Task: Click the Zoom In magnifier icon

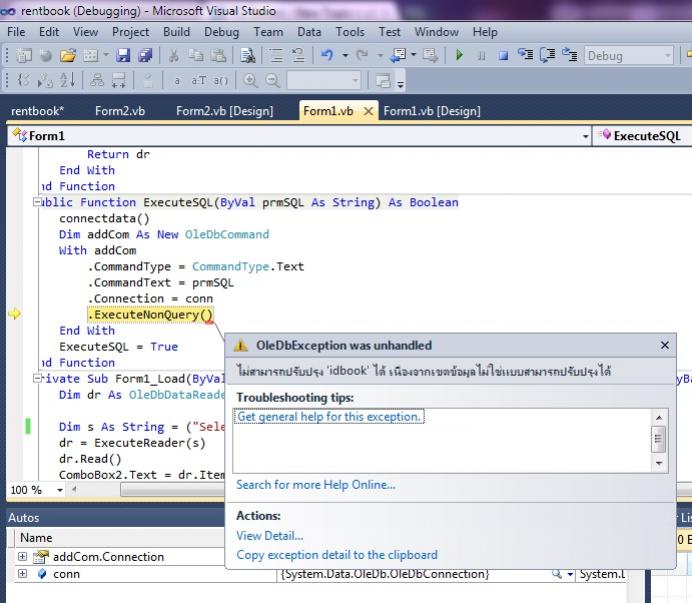Action: [x=249, y=80]
